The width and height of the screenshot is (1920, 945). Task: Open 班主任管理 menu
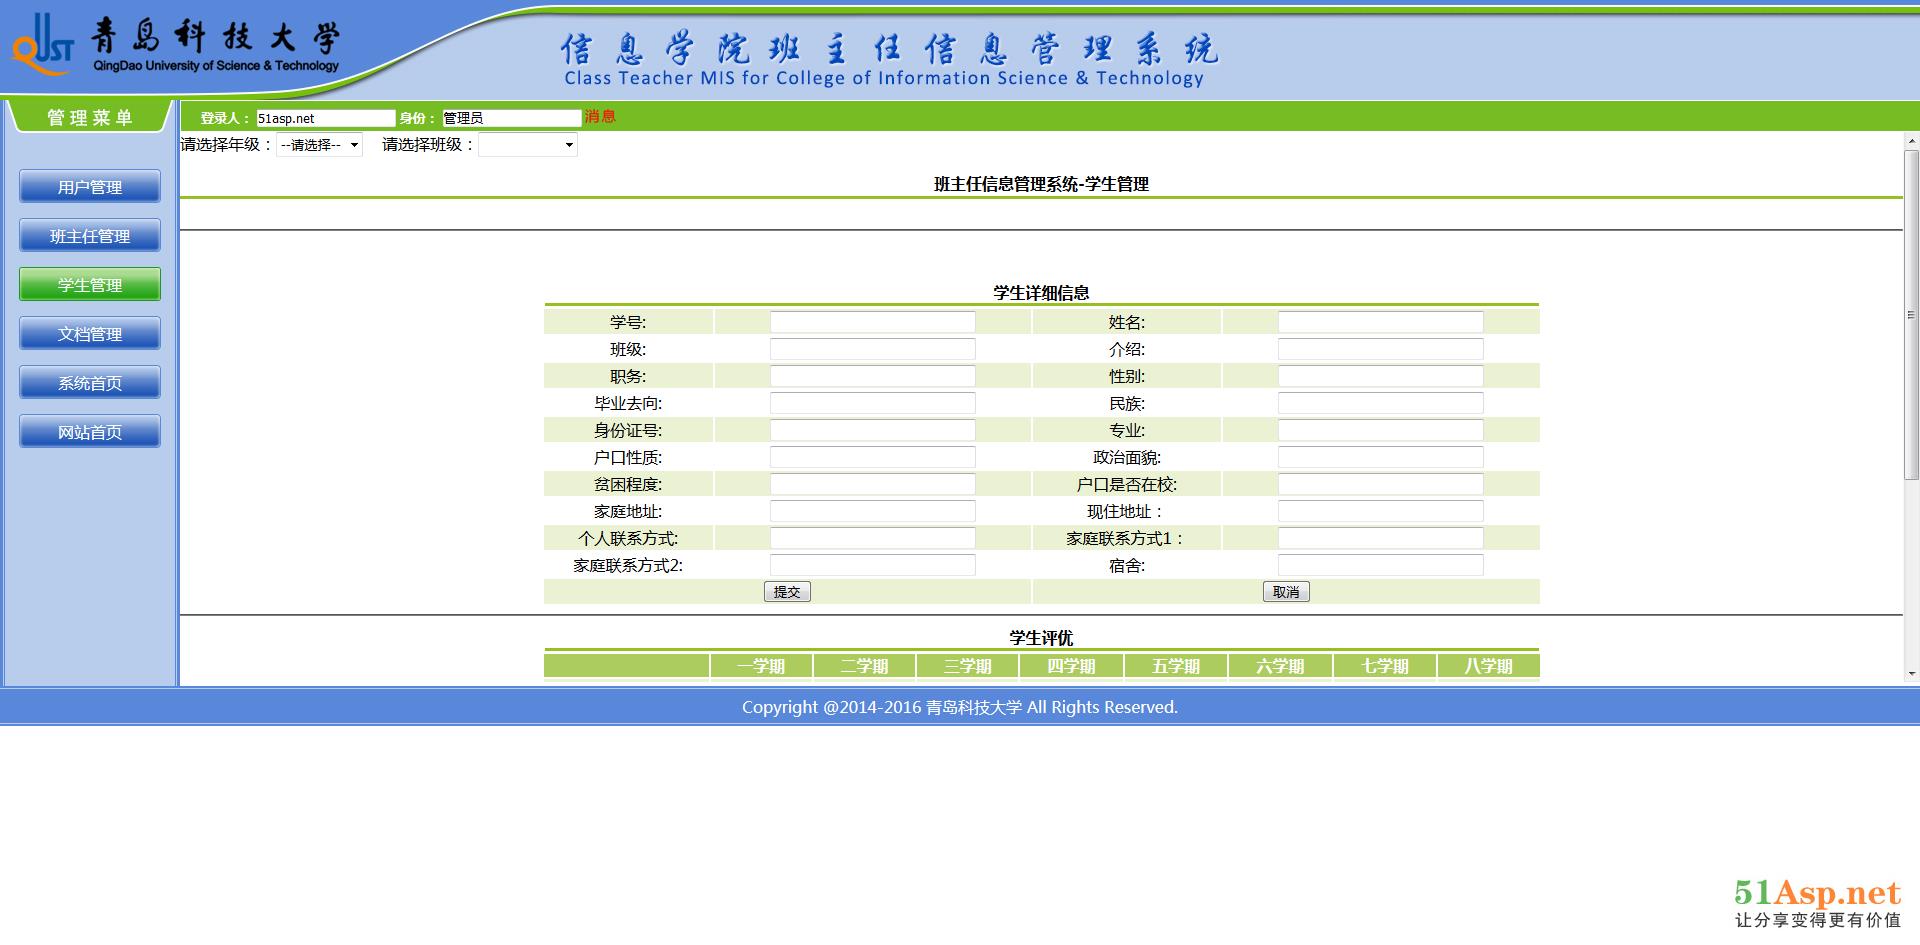coord(90,236)
